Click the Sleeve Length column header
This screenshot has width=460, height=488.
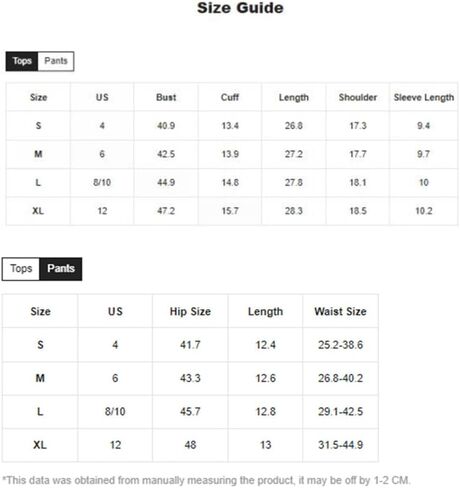(x=424, y=97)
